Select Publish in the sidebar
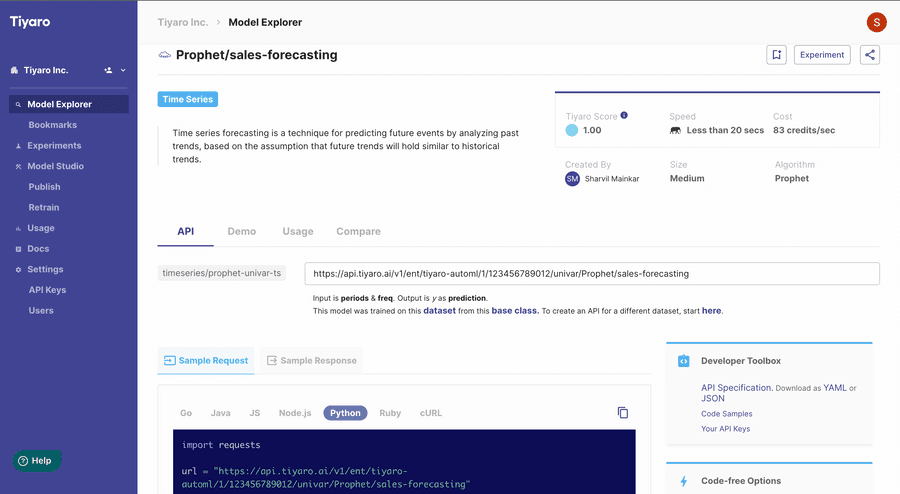900x494 pixels. coord(44,186)
